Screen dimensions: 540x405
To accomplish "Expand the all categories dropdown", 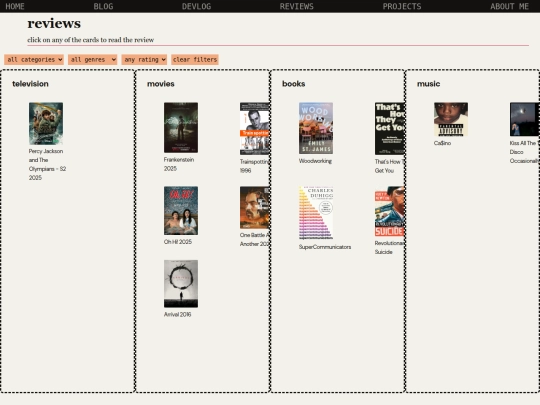I will [34, 60].
